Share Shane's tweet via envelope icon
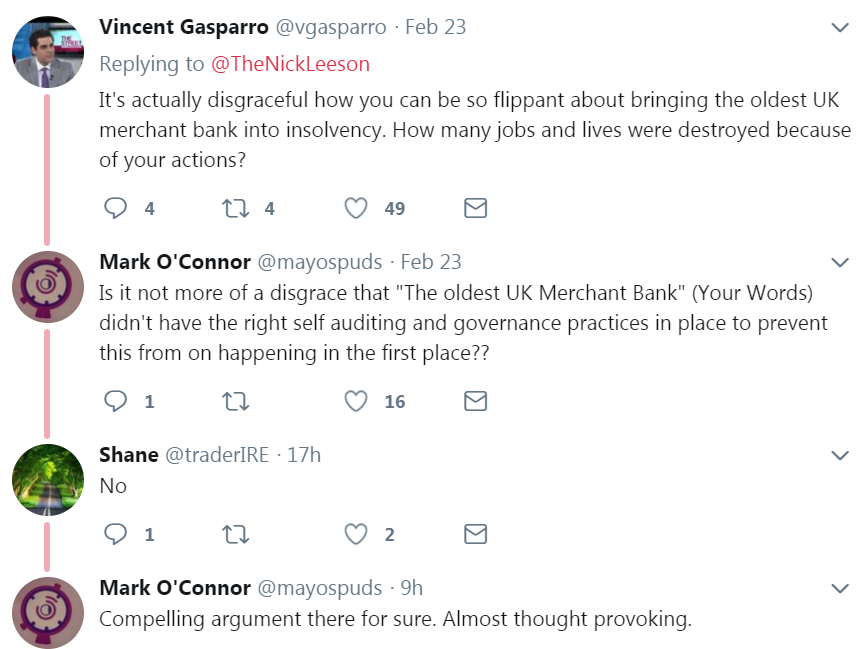This screenshot has width=868, height=649. point(476,534)
